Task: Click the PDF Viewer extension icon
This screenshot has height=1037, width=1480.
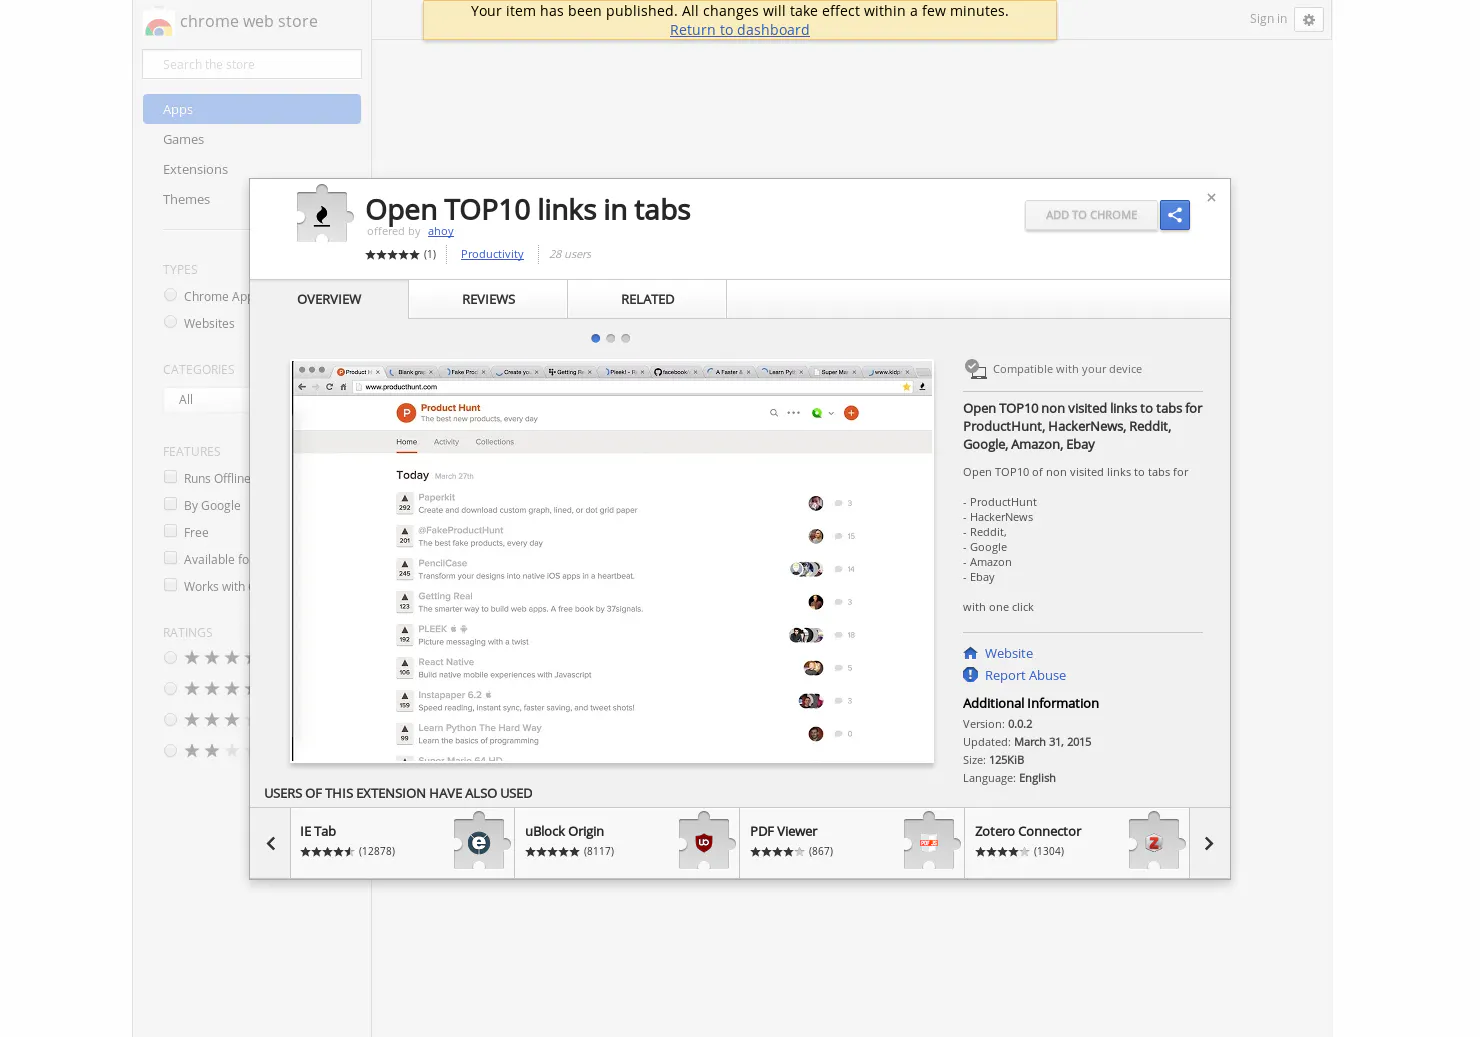Action: (930, 841)
